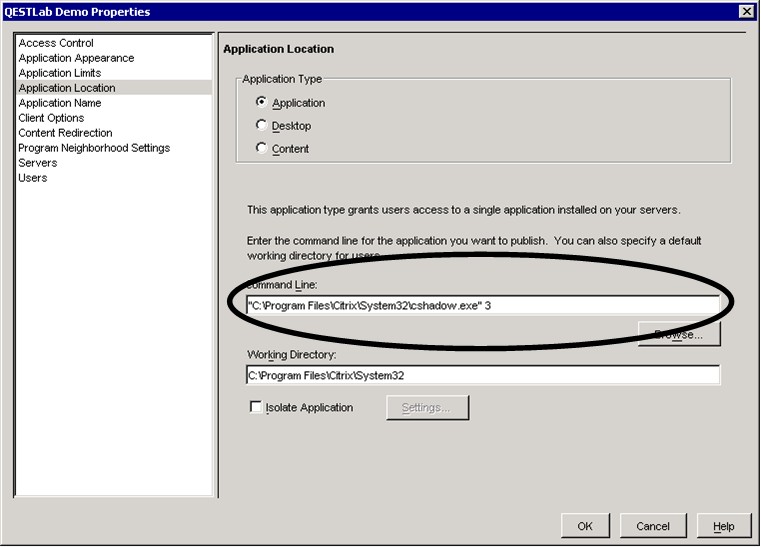Open the Servers page
Viewport: 761px width, 547px height.
tap(38, 163)
